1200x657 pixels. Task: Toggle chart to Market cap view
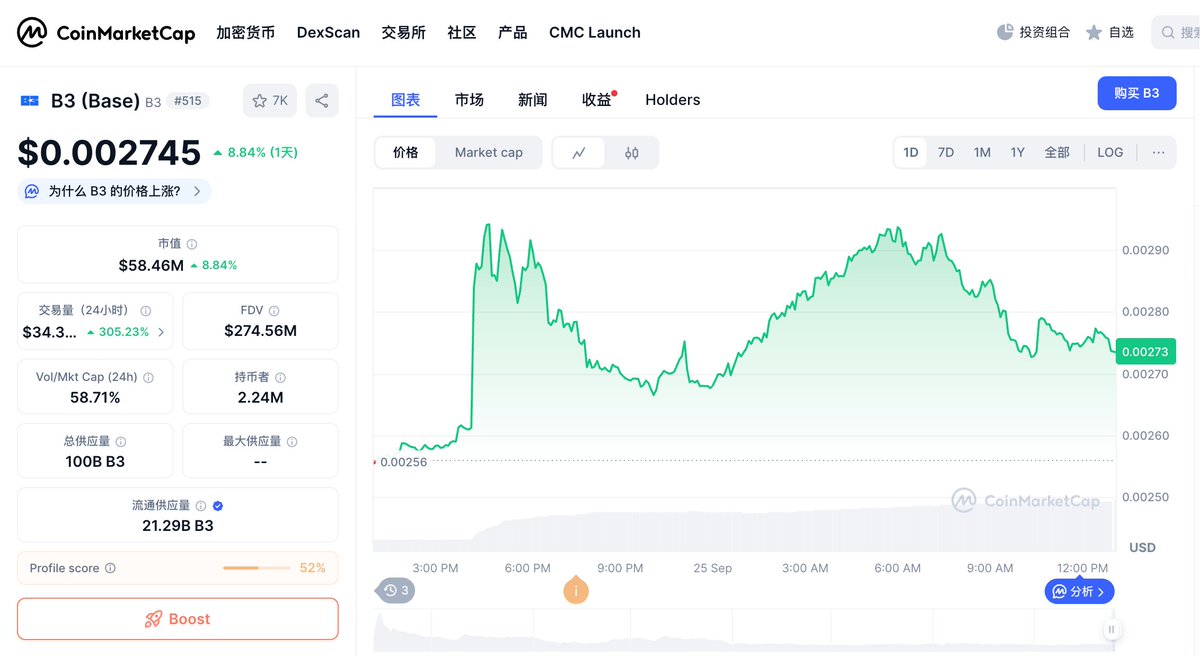pos(488,153)
